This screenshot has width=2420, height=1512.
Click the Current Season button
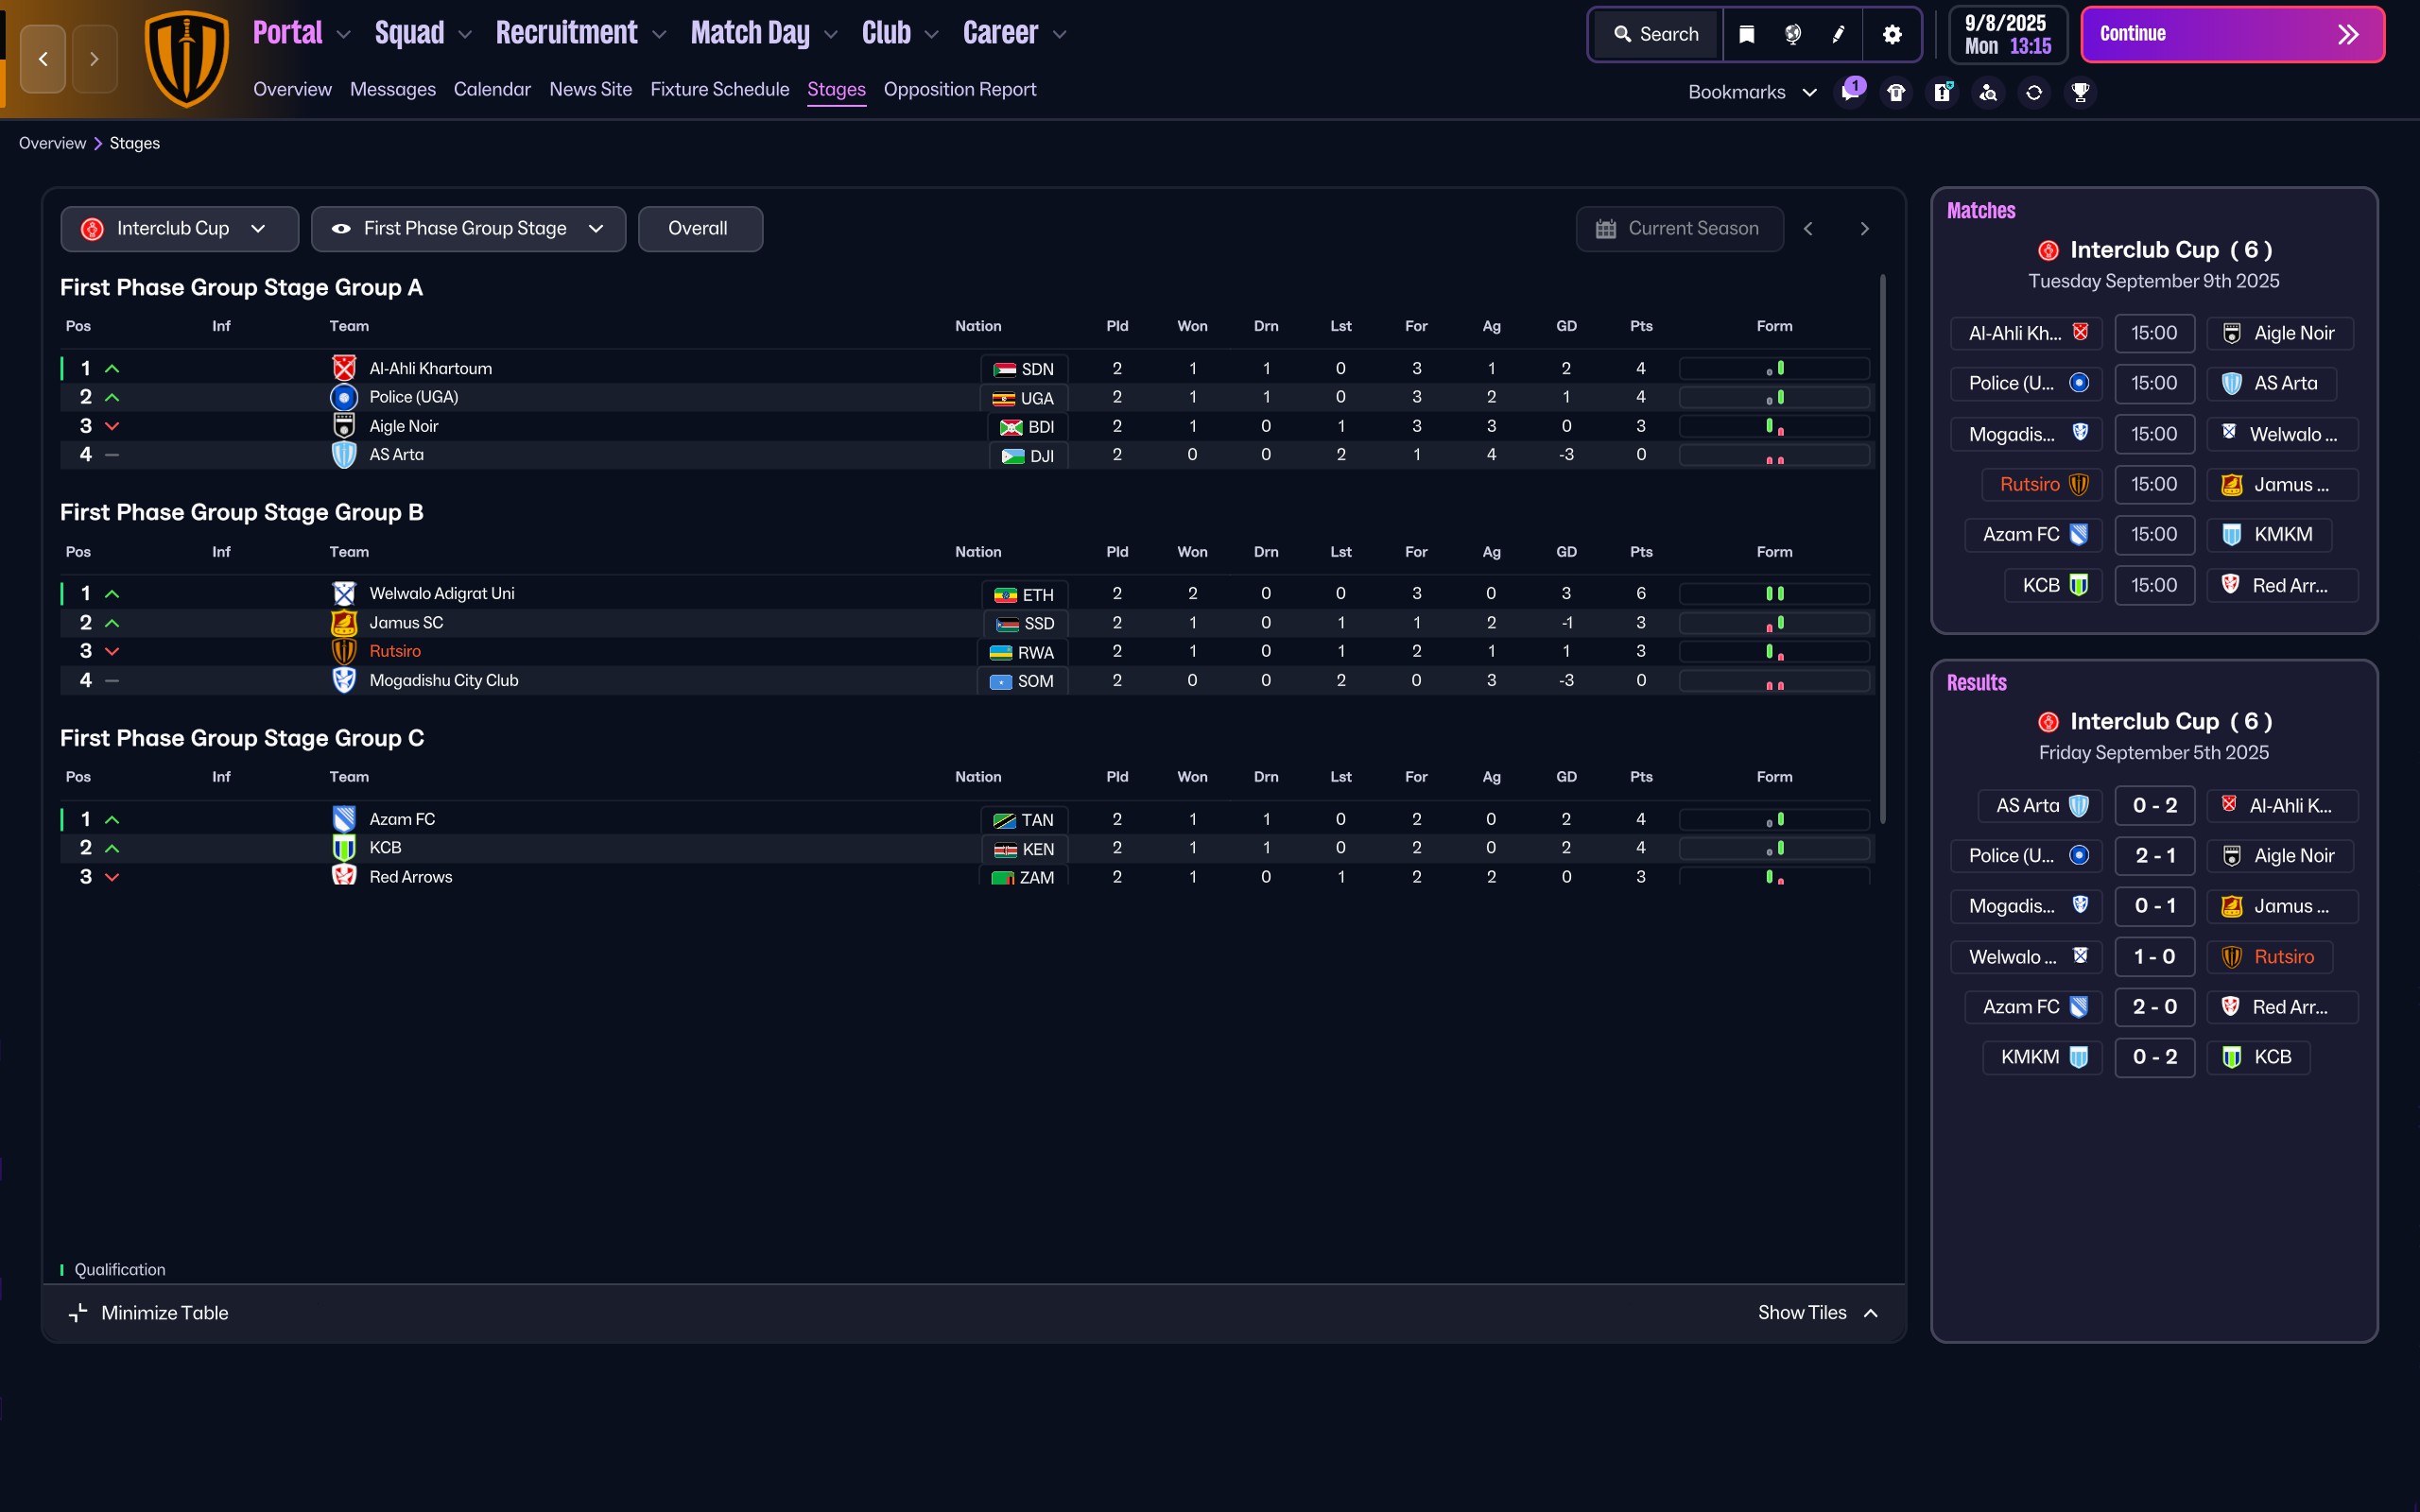(1679, 229)
